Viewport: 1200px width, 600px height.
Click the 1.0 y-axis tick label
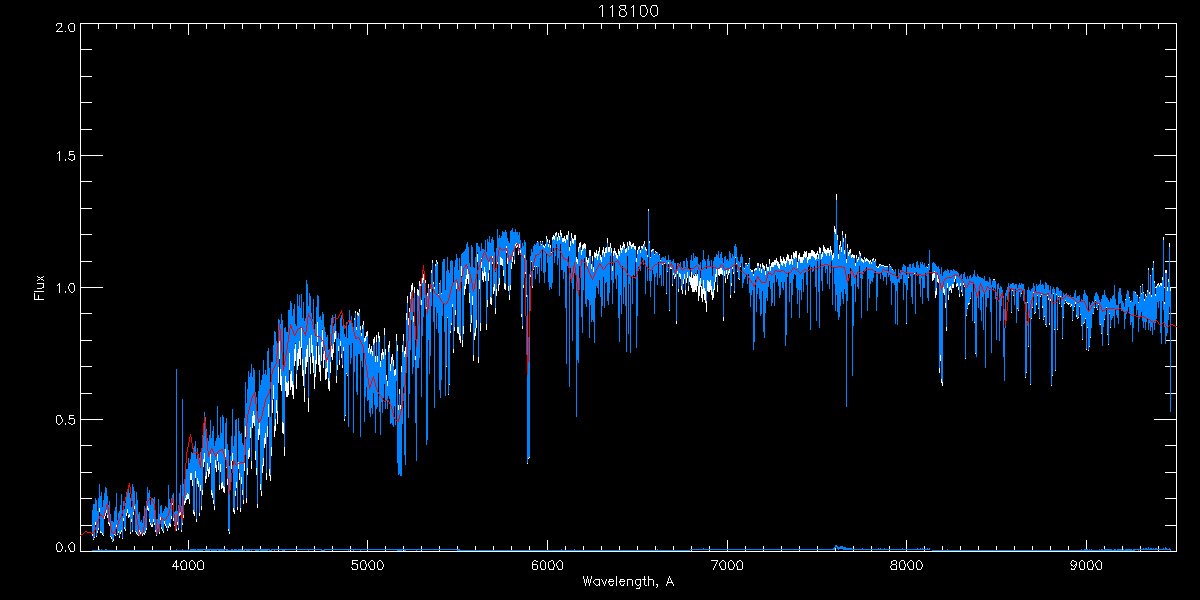click(65, 288)
